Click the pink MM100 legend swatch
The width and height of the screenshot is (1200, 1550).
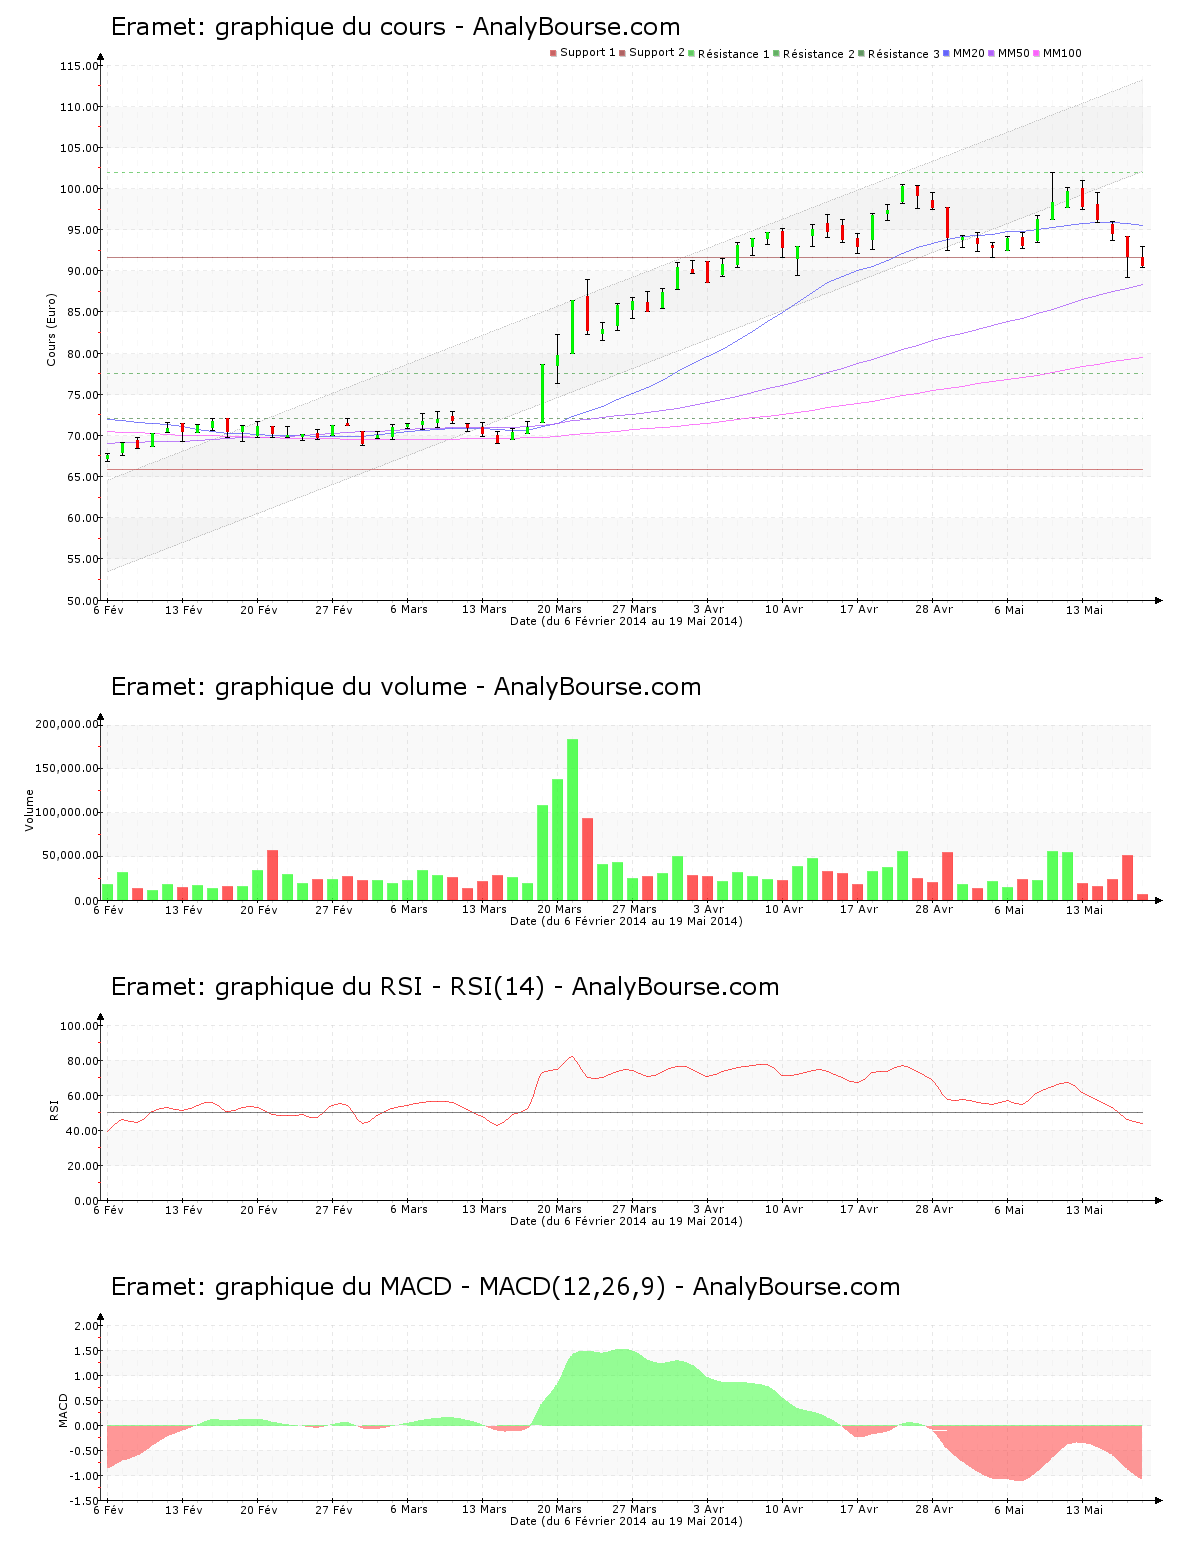point(1036,53)
